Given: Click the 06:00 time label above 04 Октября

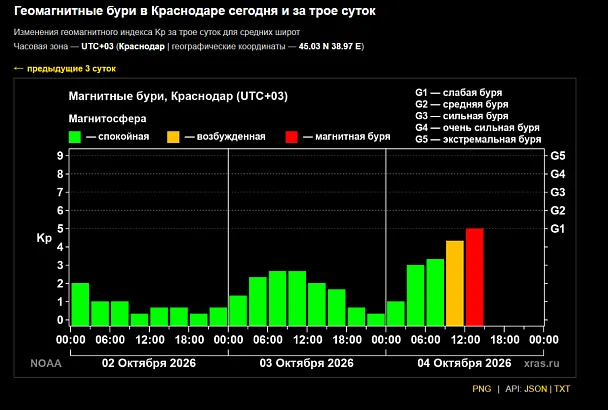Looking at the screenshot, I should 425,340.
